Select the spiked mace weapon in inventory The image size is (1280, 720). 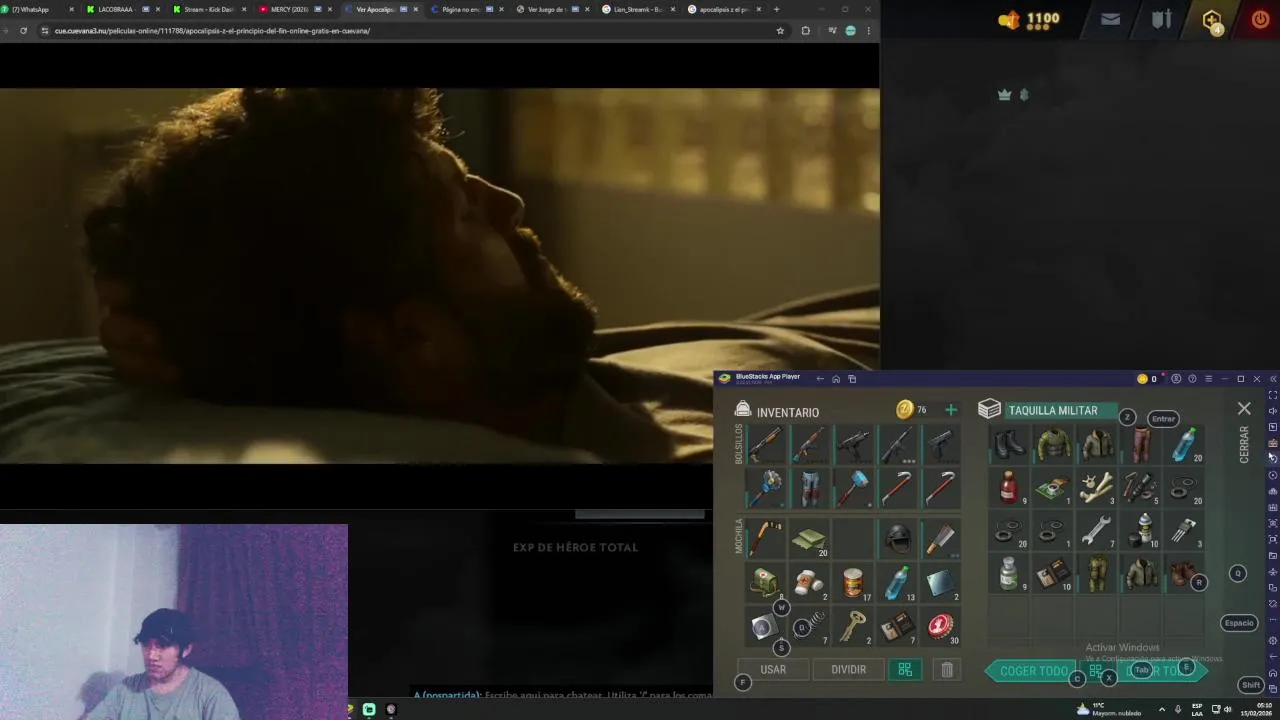click(x=766, y=489)
